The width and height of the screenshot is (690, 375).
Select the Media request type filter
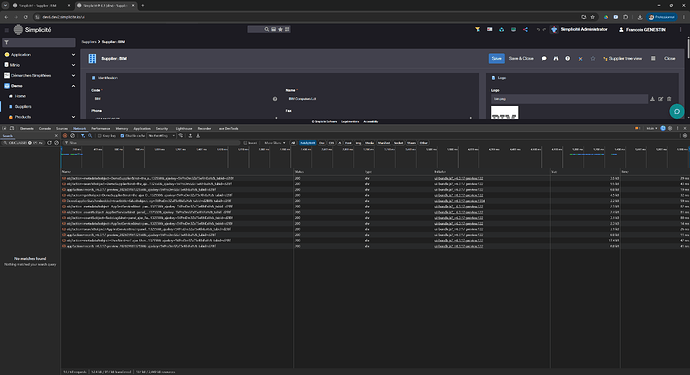[x=369, y=143]
